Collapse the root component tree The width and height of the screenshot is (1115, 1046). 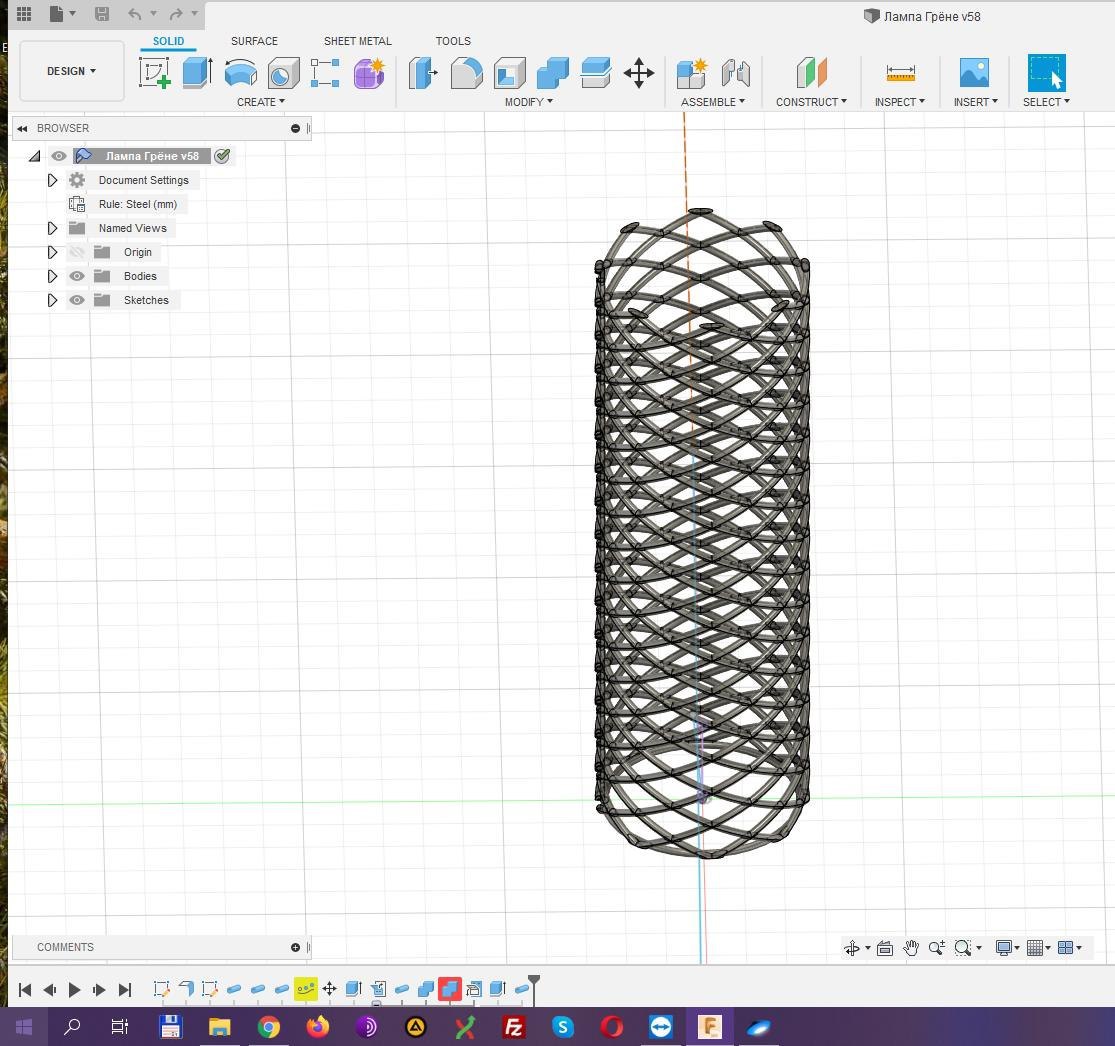[34, 156]
